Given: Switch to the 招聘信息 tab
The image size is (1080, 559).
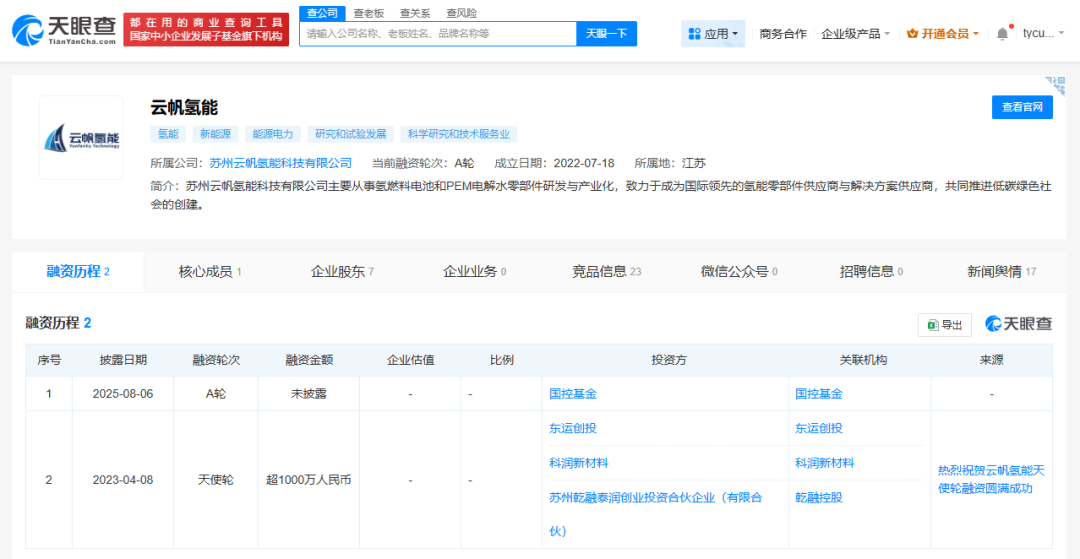Looking at the screenshot, I should [x=871, y=271].
